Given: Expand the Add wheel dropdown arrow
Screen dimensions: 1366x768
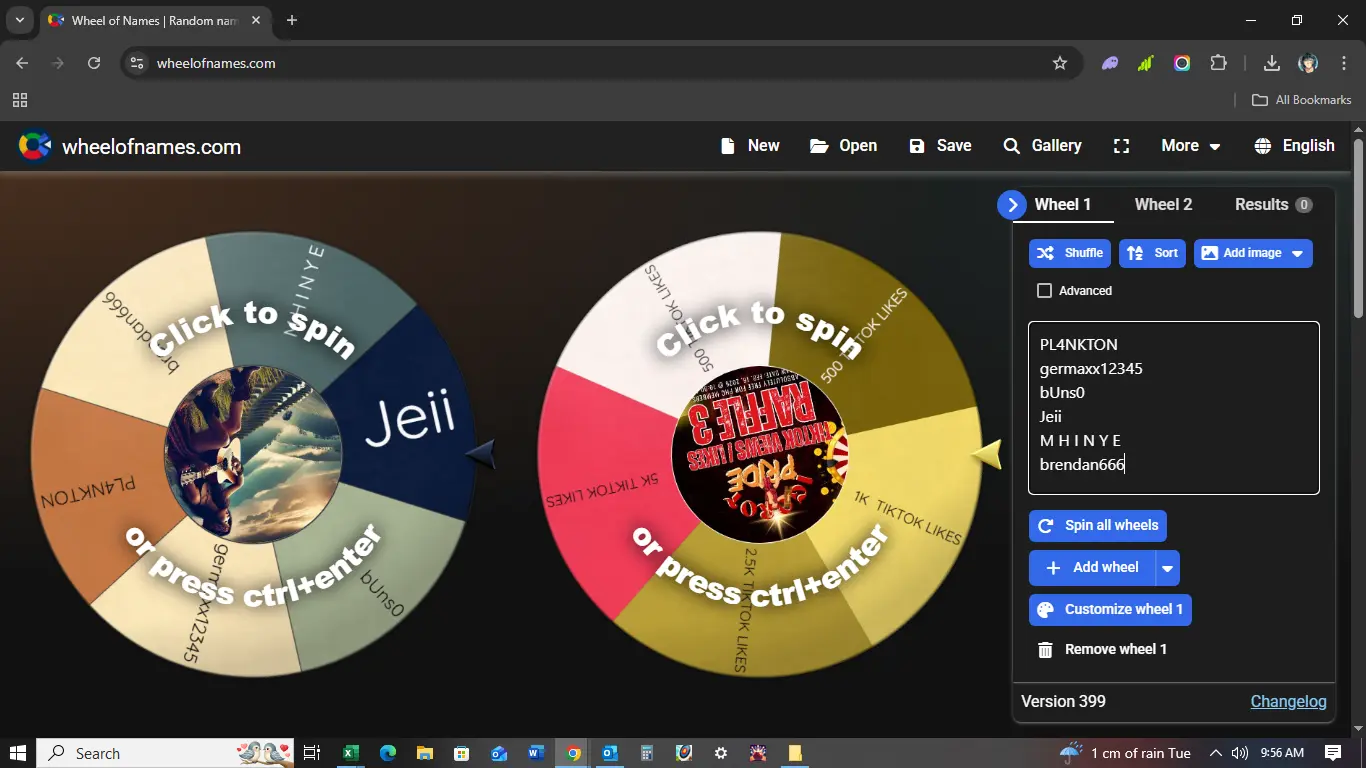Looking at the screenshot, I should 1168,568.
